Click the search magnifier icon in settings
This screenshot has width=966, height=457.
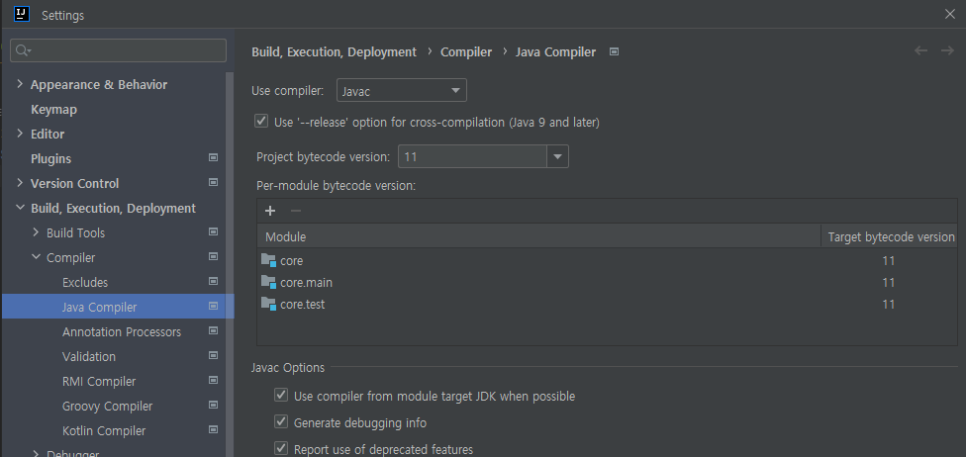(x=22, y=51)
